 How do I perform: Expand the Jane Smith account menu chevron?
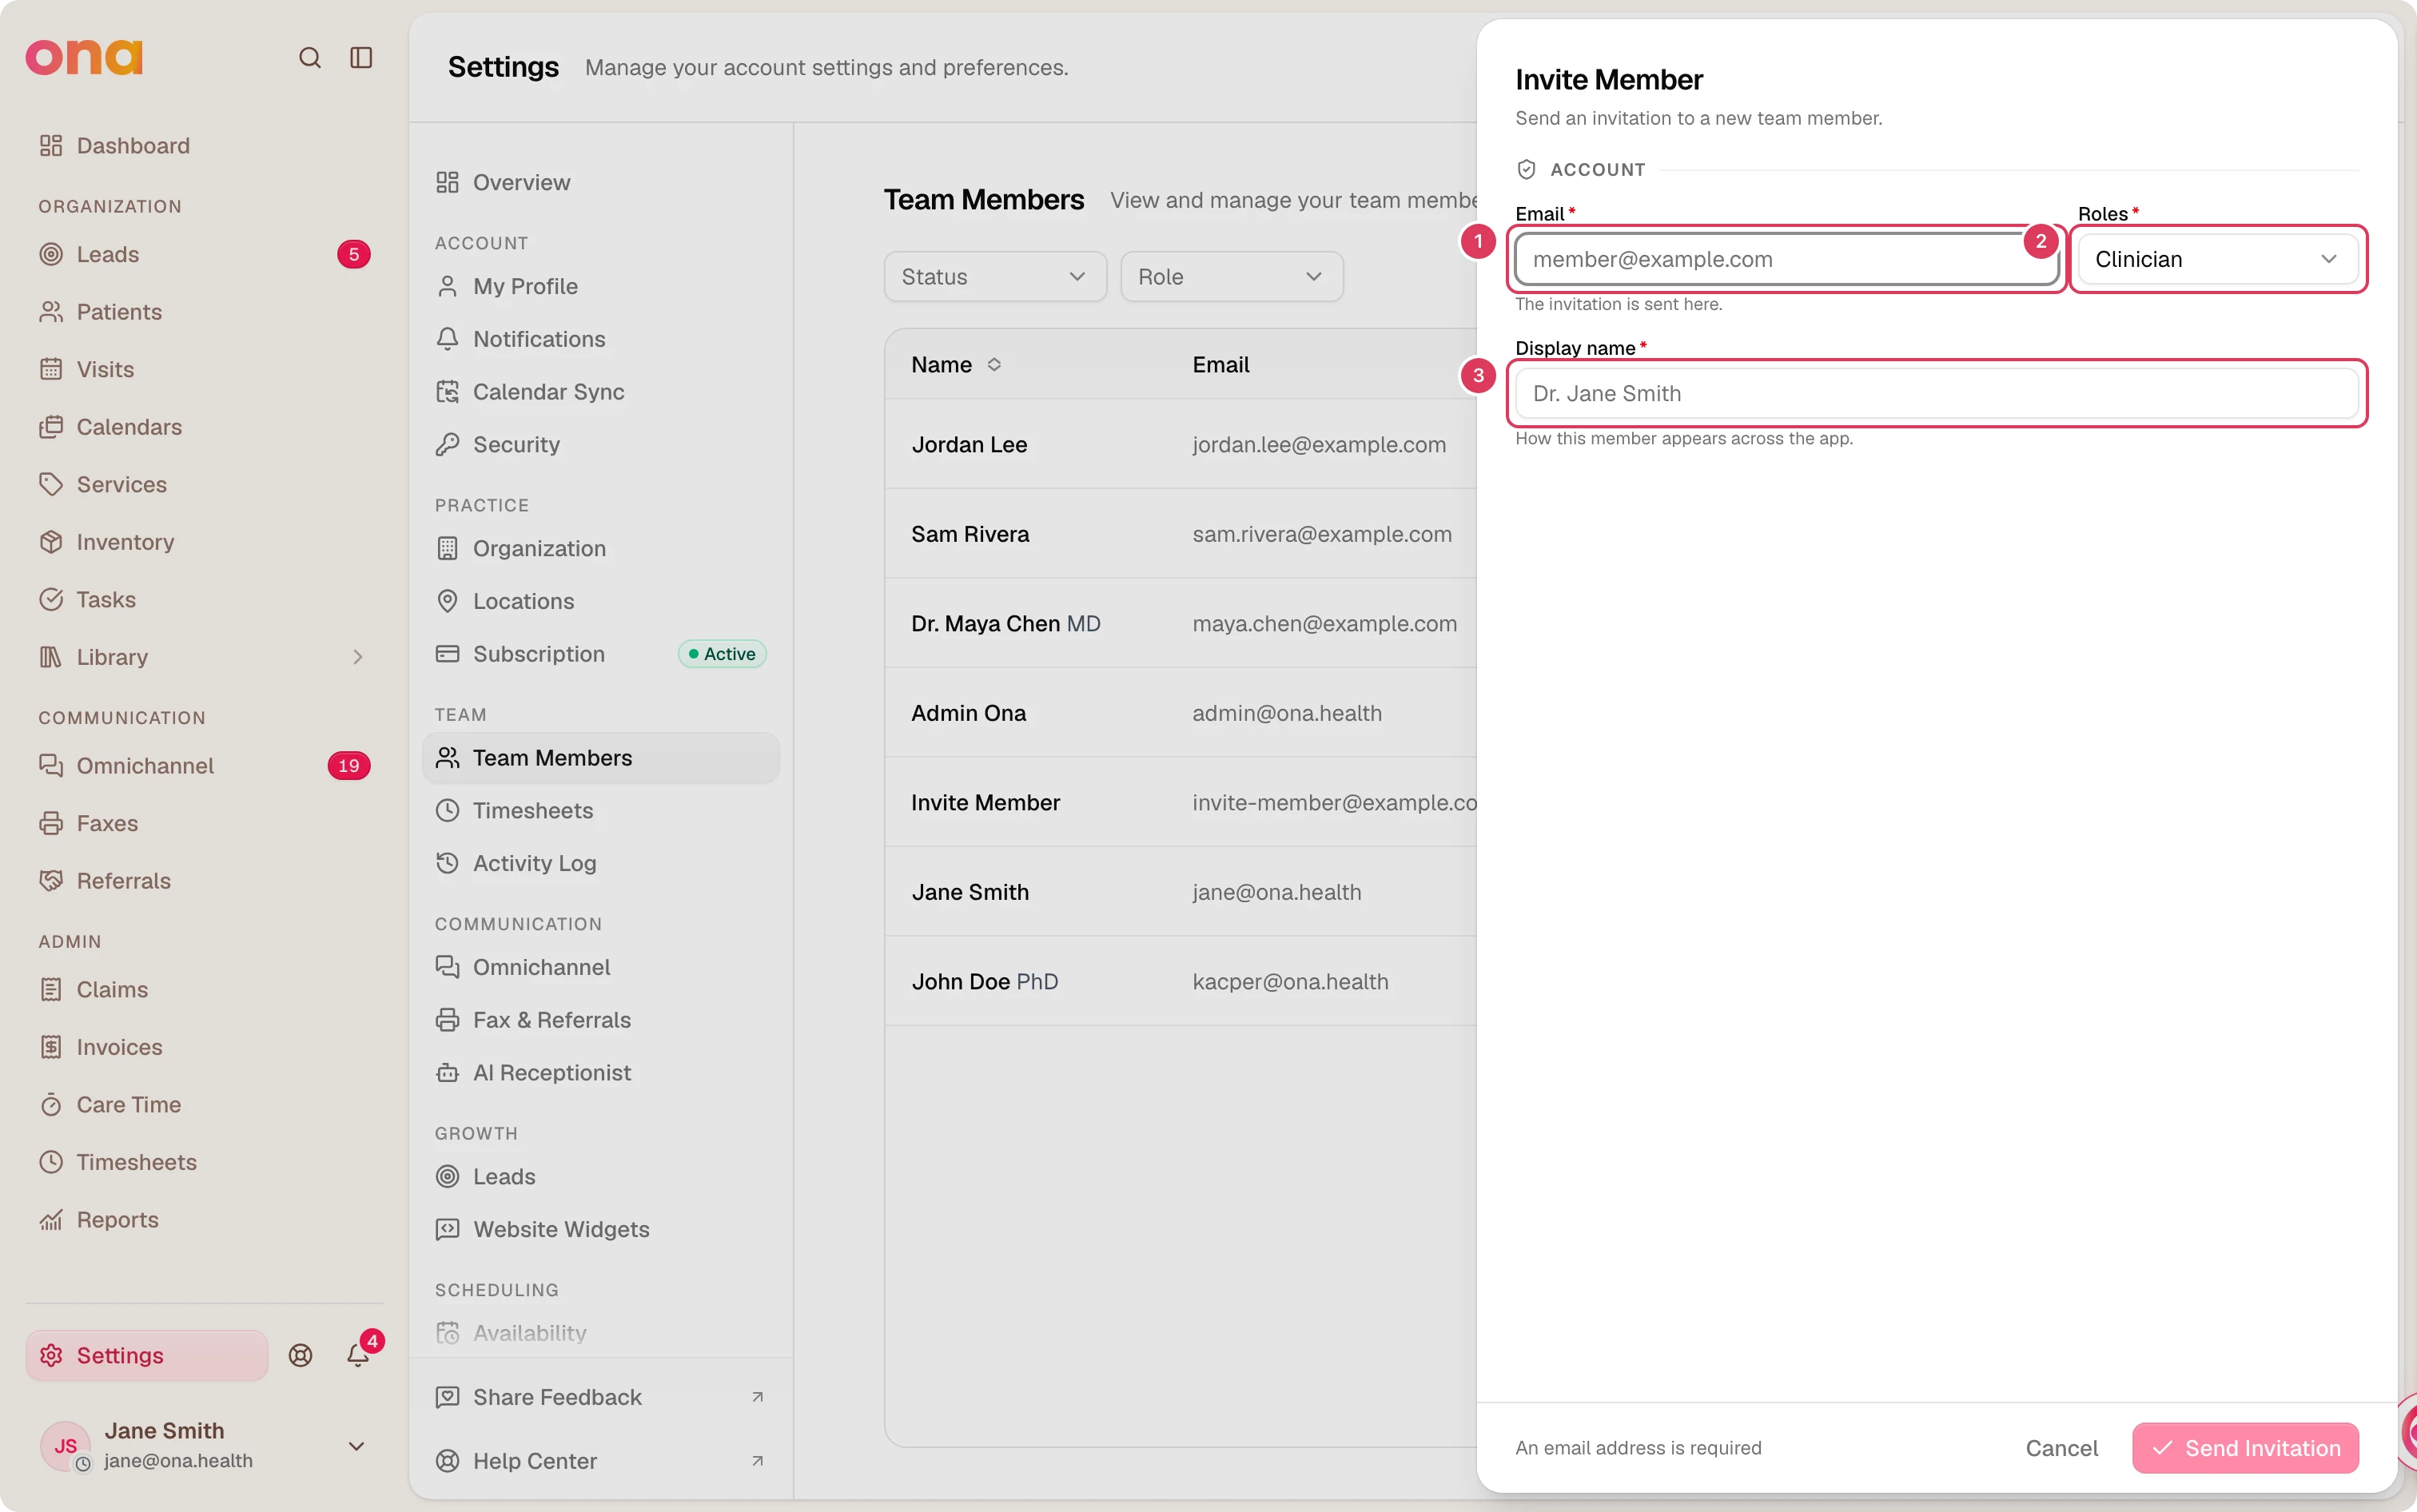pyautogui.click(x=356, y=1446)
